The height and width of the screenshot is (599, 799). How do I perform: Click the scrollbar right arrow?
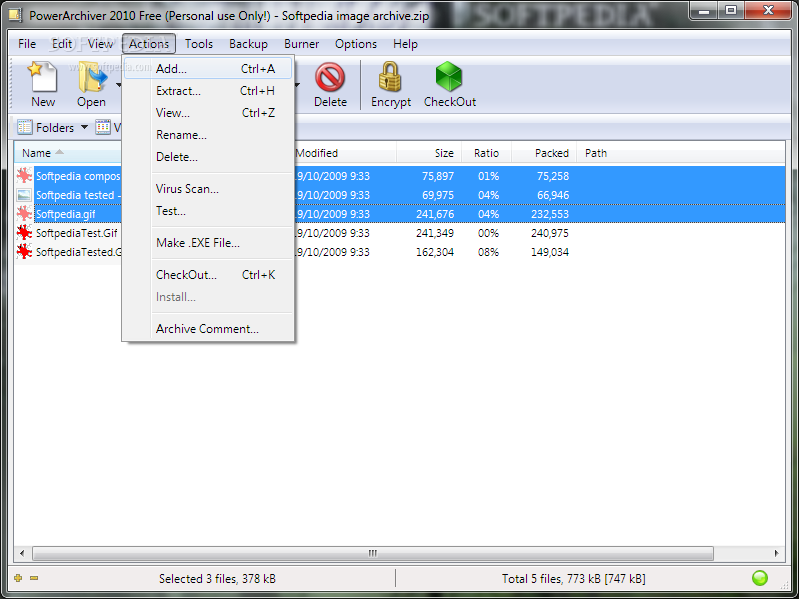777,553
